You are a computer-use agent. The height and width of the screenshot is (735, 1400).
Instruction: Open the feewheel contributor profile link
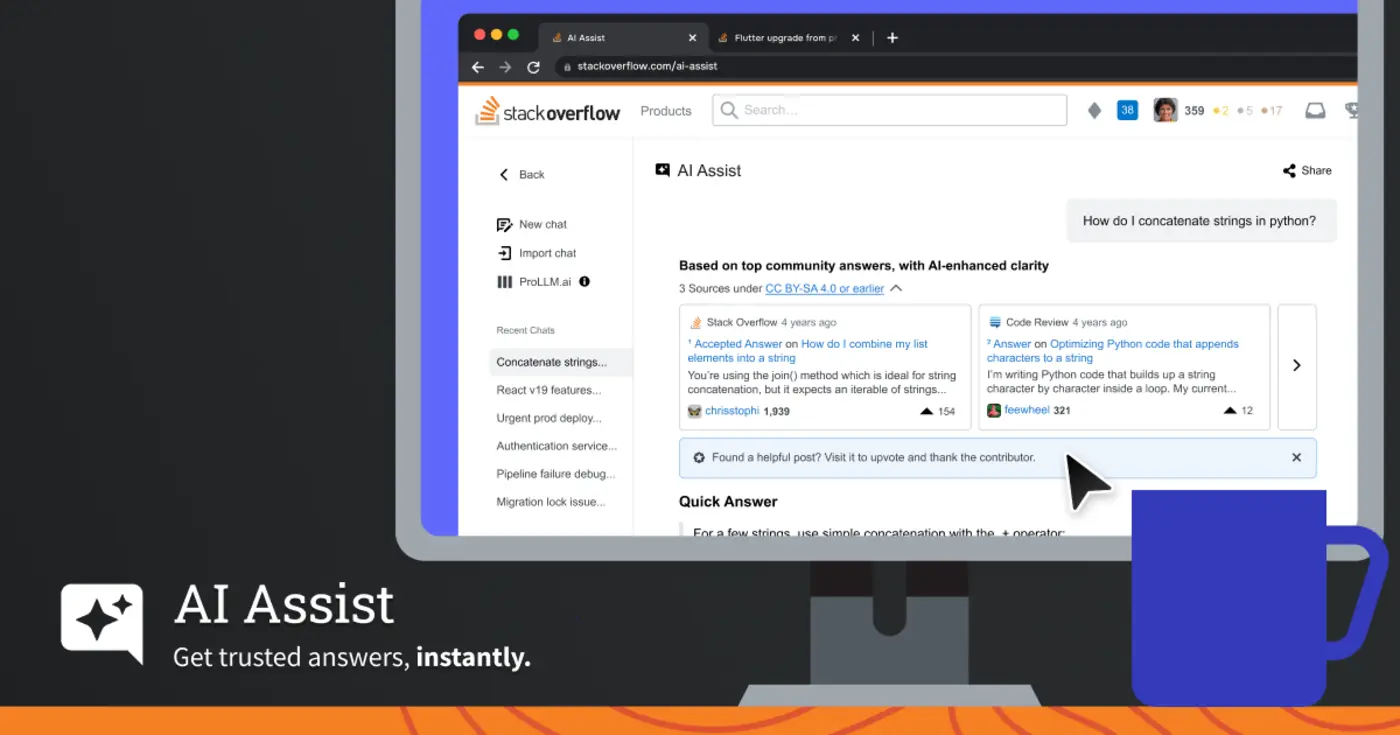[x=1027, y=409]
